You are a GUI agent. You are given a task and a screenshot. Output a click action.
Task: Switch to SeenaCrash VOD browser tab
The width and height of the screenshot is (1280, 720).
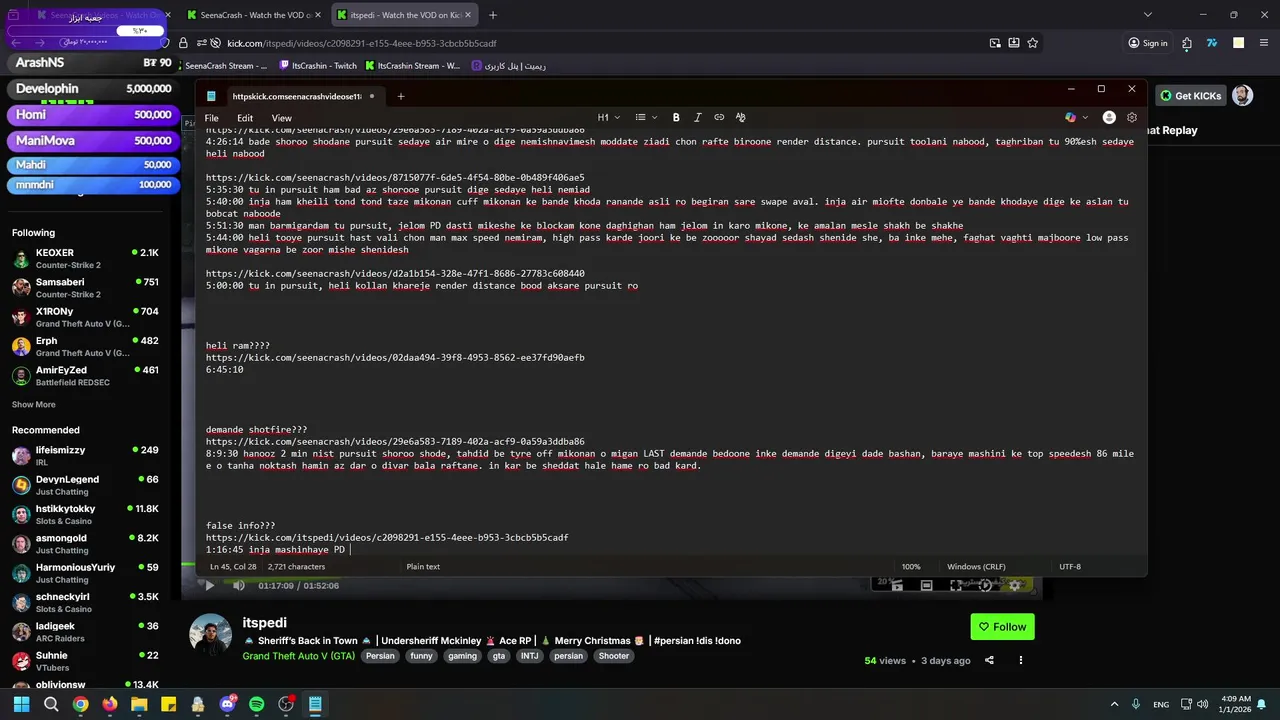coord(252,15)
